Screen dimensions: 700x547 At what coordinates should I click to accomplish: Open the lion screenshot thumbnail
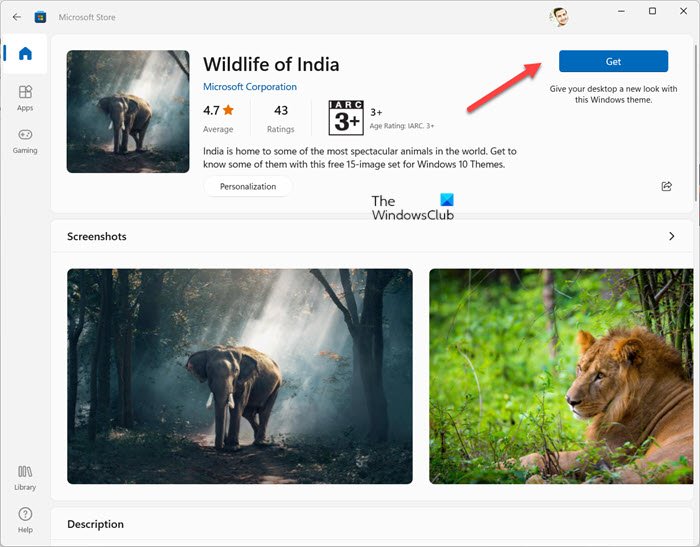561,376
